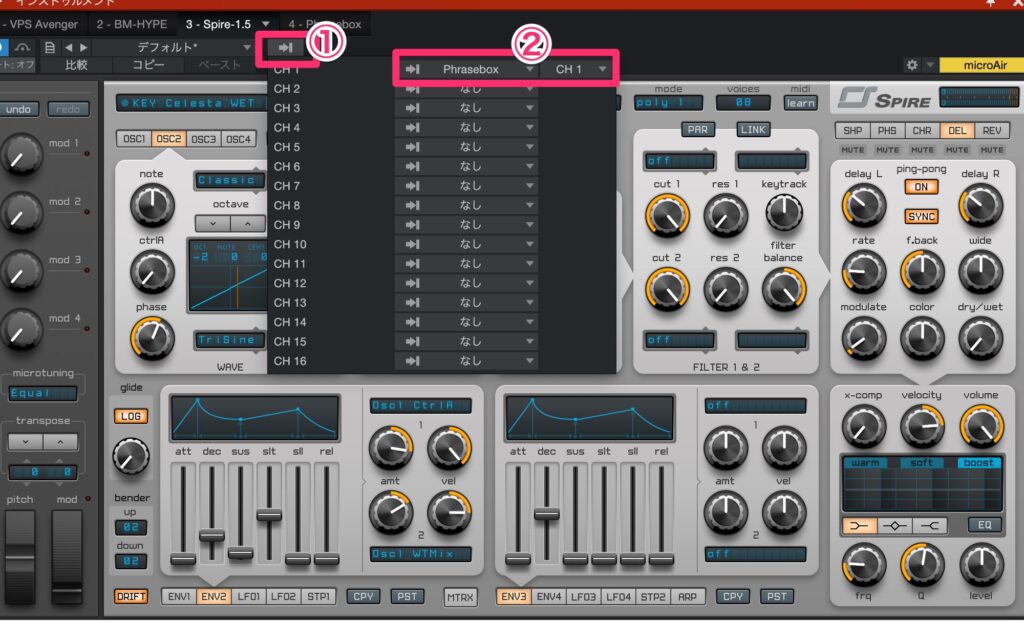The width and height of the screenshot is (1024, 641).
Task: Open the gear settings icon beside microAir
Action: pyautogui.click(x=911, y=65)
